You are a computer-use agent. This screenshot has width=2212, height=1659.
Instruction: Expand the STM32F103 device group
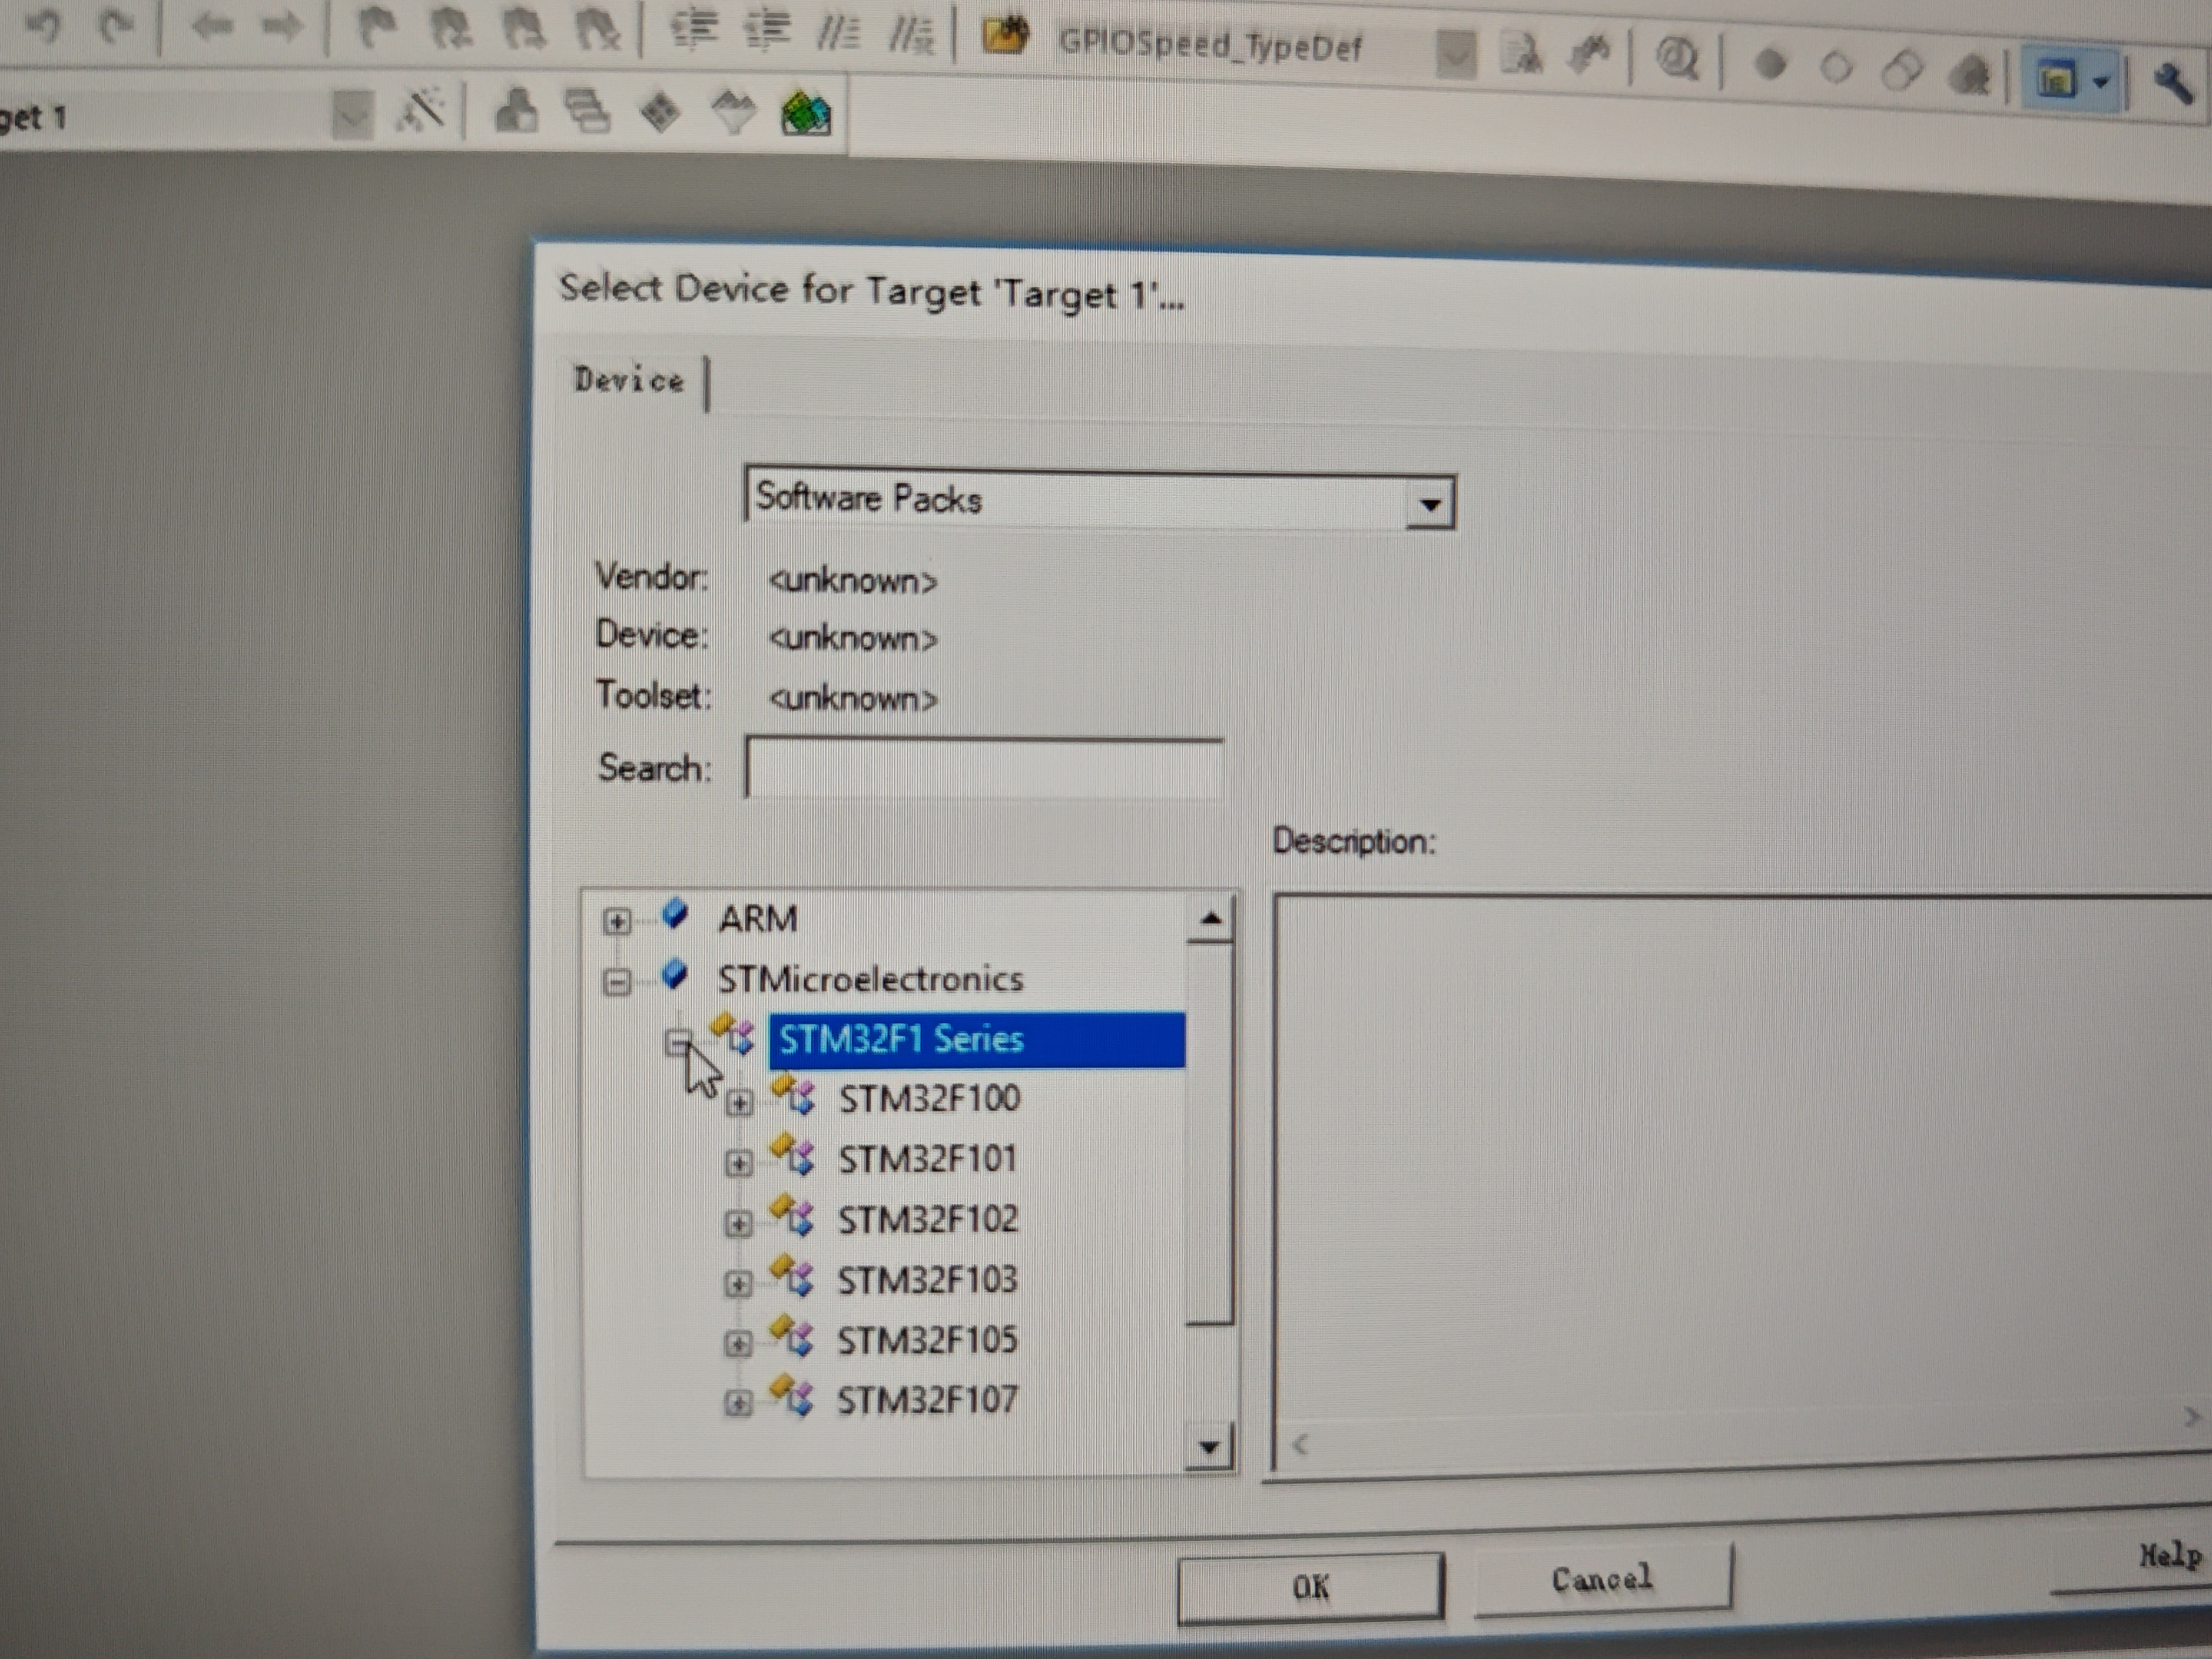(738, 1283)
